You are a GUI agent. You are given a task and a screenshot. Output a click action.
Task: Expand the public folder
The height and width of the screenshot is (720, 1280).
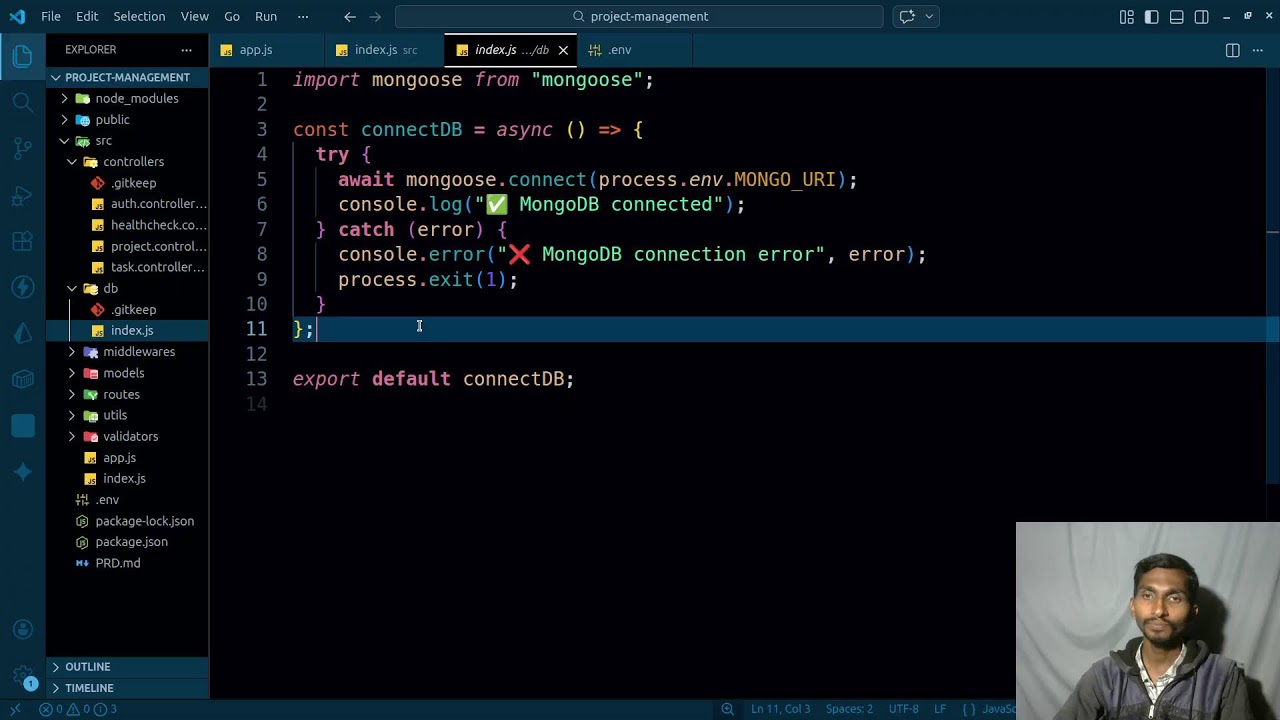point(127,119)
